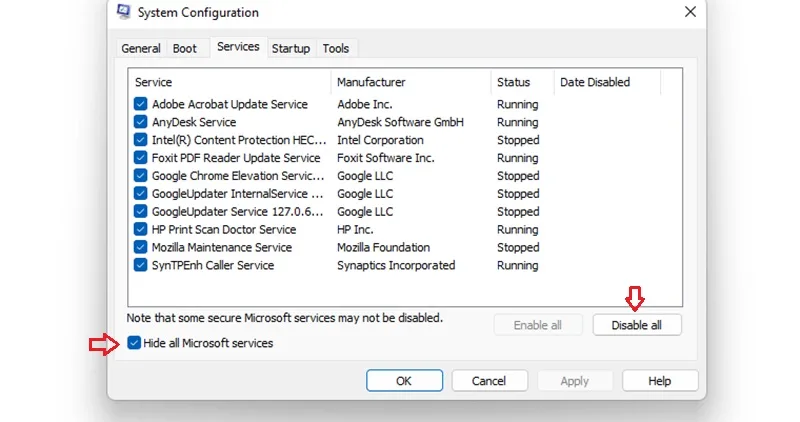800x422 pixels.
Task: Sort by the Manufacturer column header
Action: [x=411, y=82]
